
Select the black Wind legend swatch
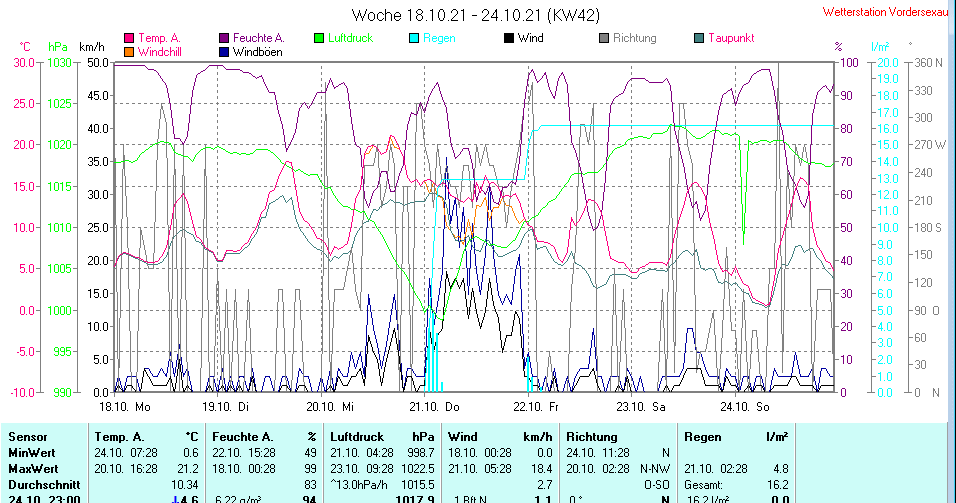point(510,39)
